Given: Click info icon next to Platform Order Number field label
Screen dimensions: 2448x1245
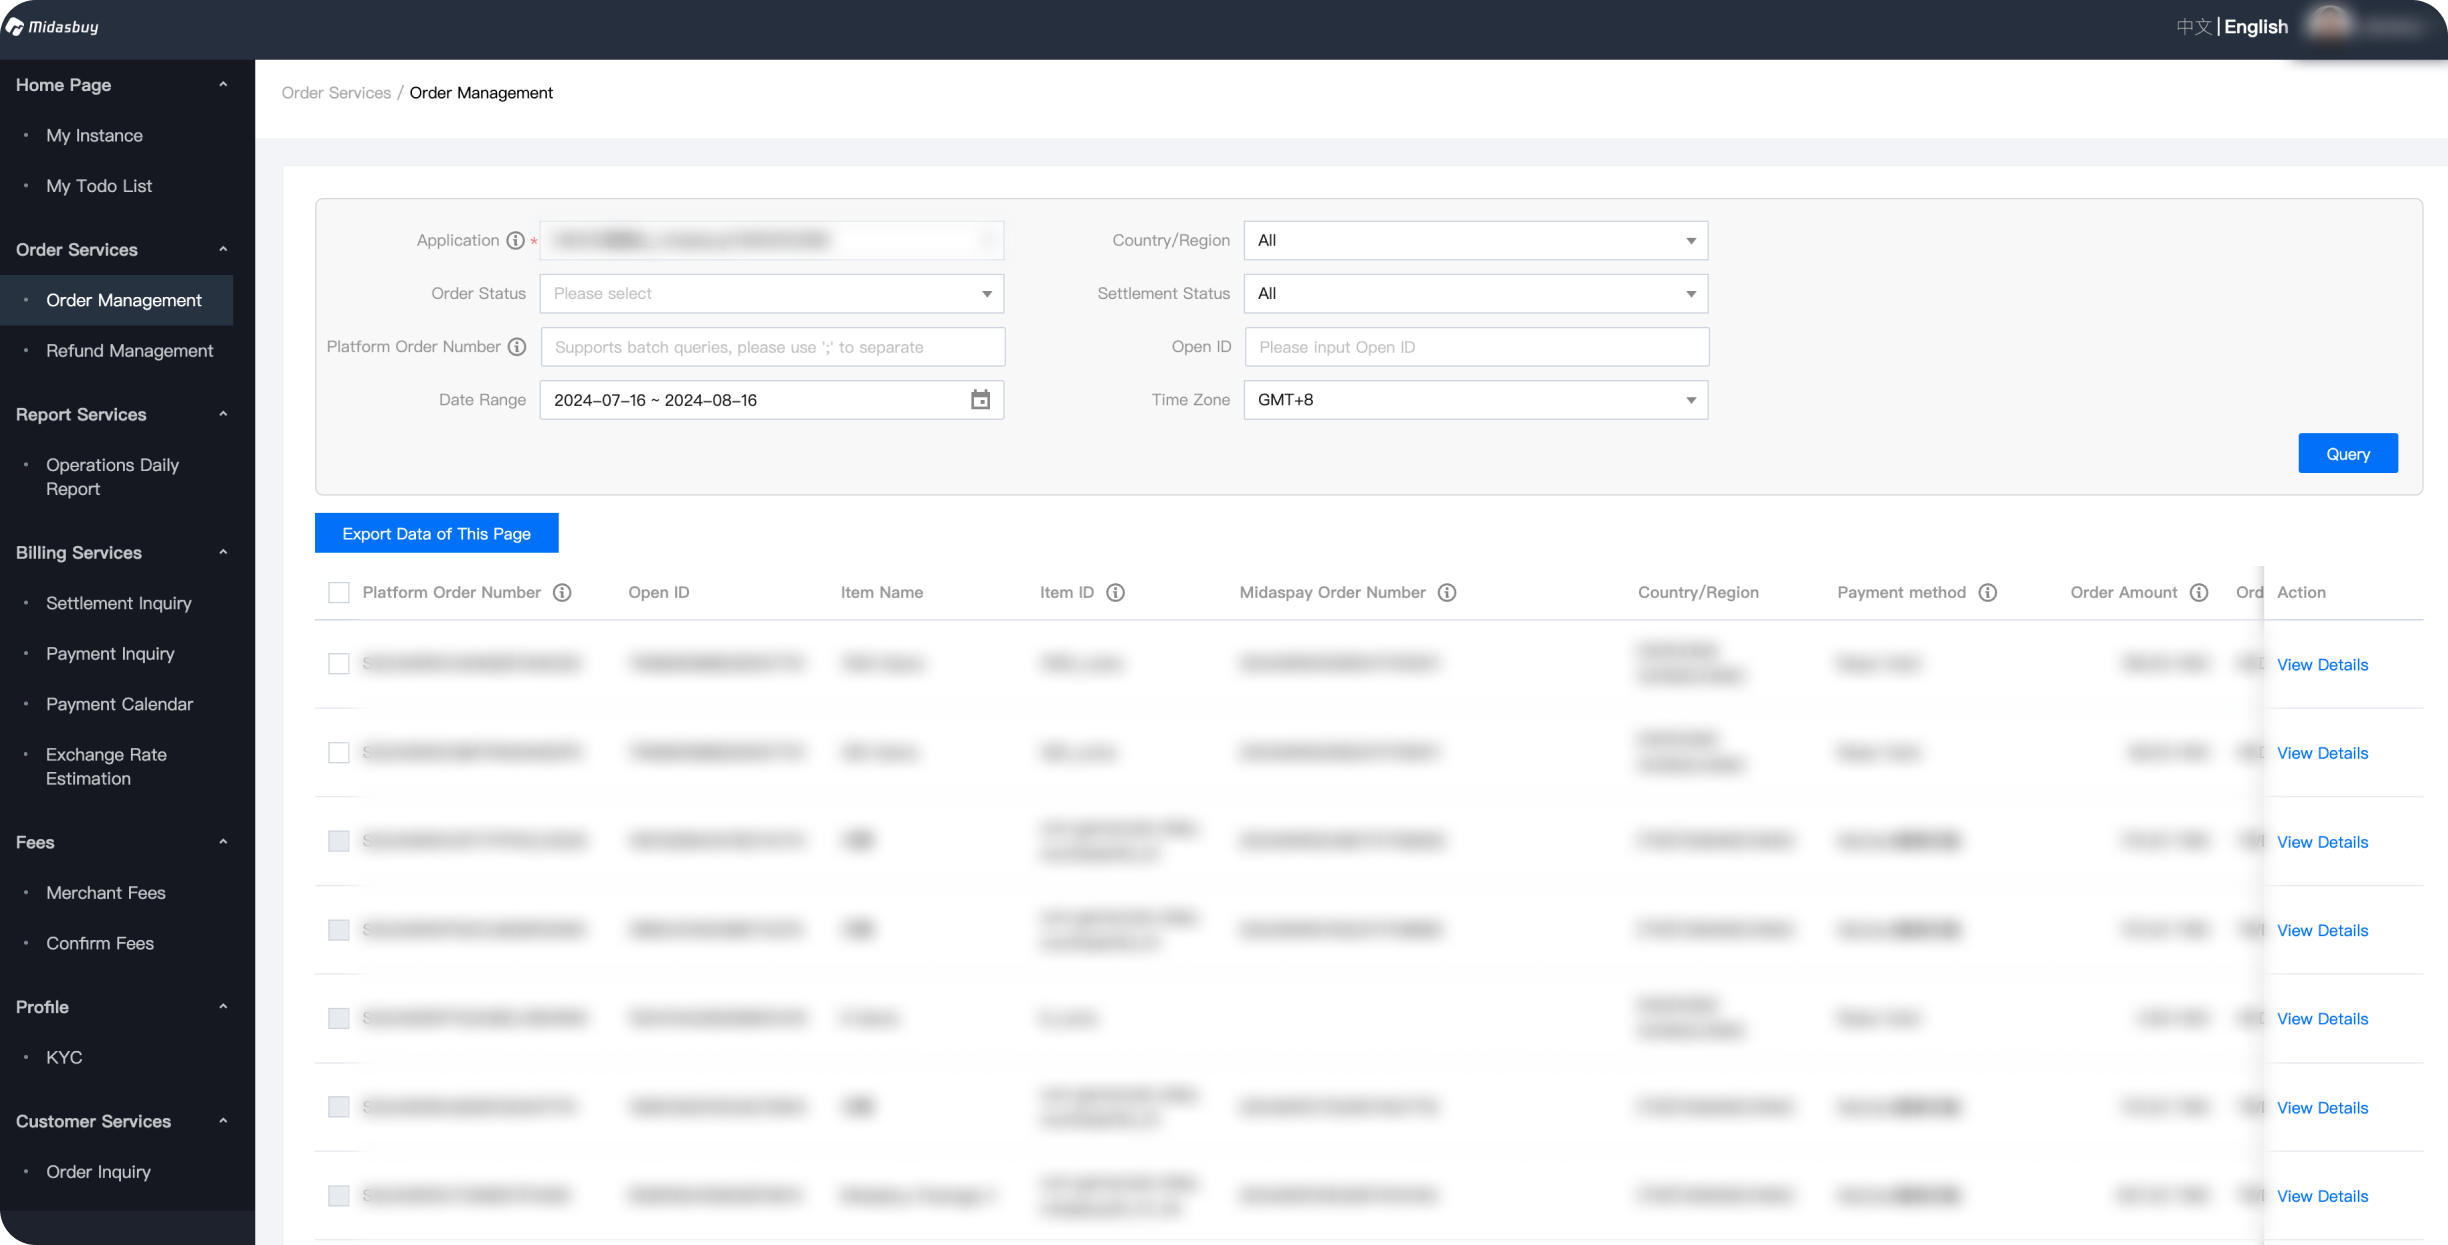Looking at the screenshot, I should [x=517, y=347].
